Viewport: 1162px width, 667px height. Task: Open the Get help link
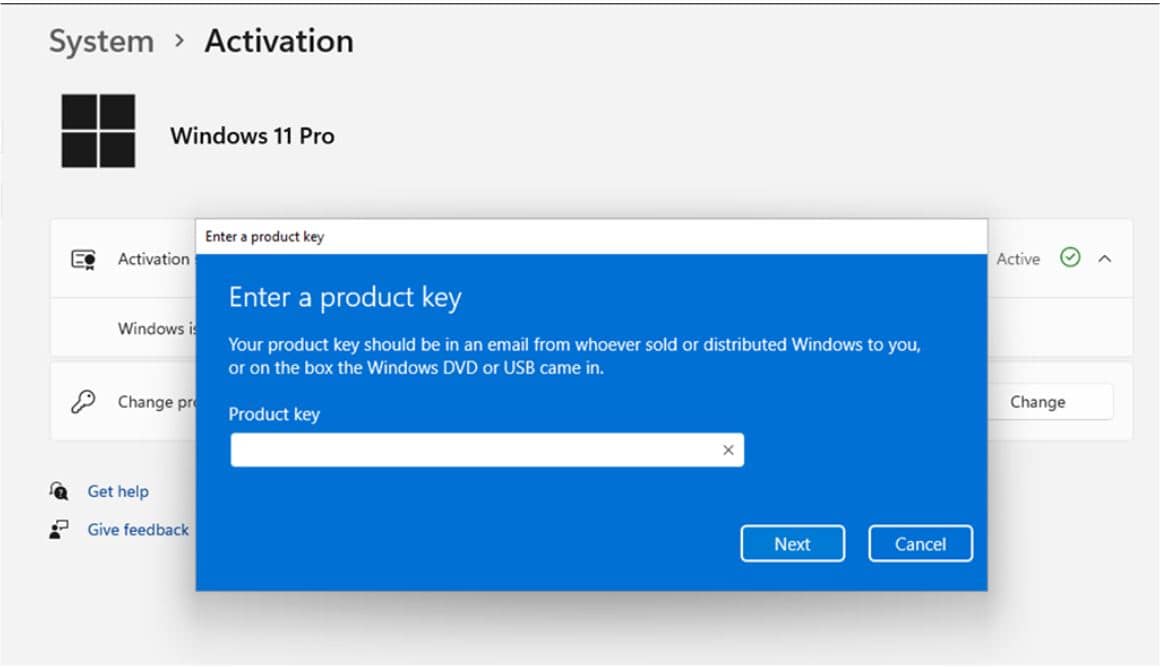117,491
